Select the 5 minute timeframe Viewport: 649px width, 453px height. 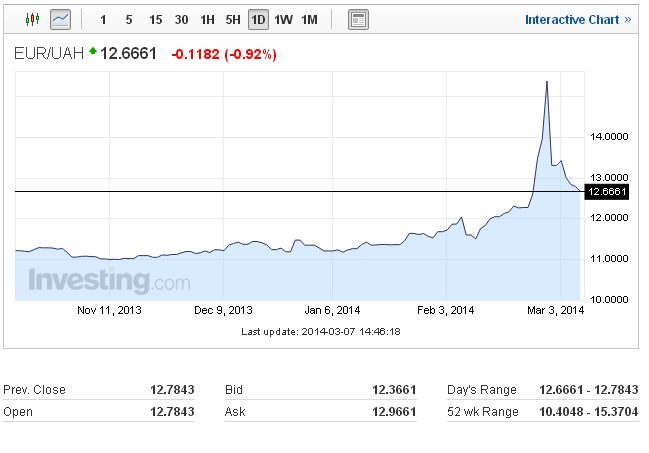coord(129,19)
